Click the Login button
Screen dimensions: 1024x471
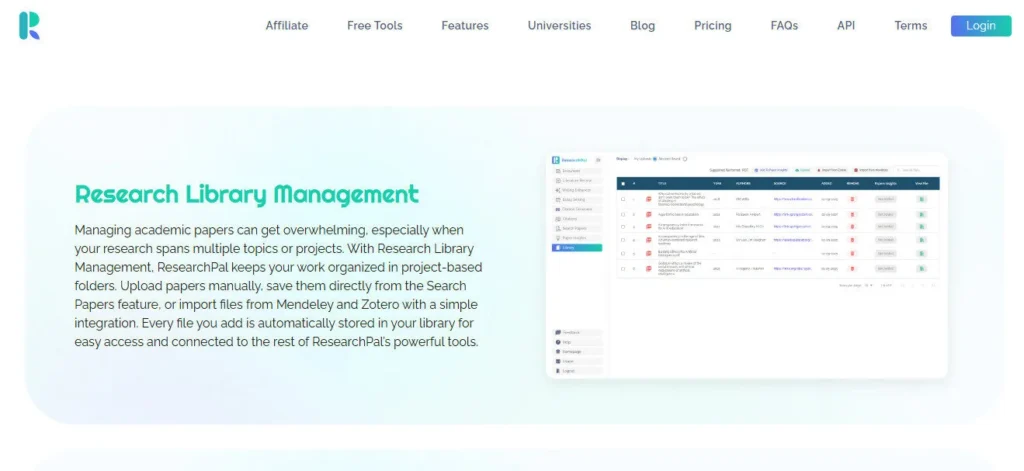pos(981,25)
